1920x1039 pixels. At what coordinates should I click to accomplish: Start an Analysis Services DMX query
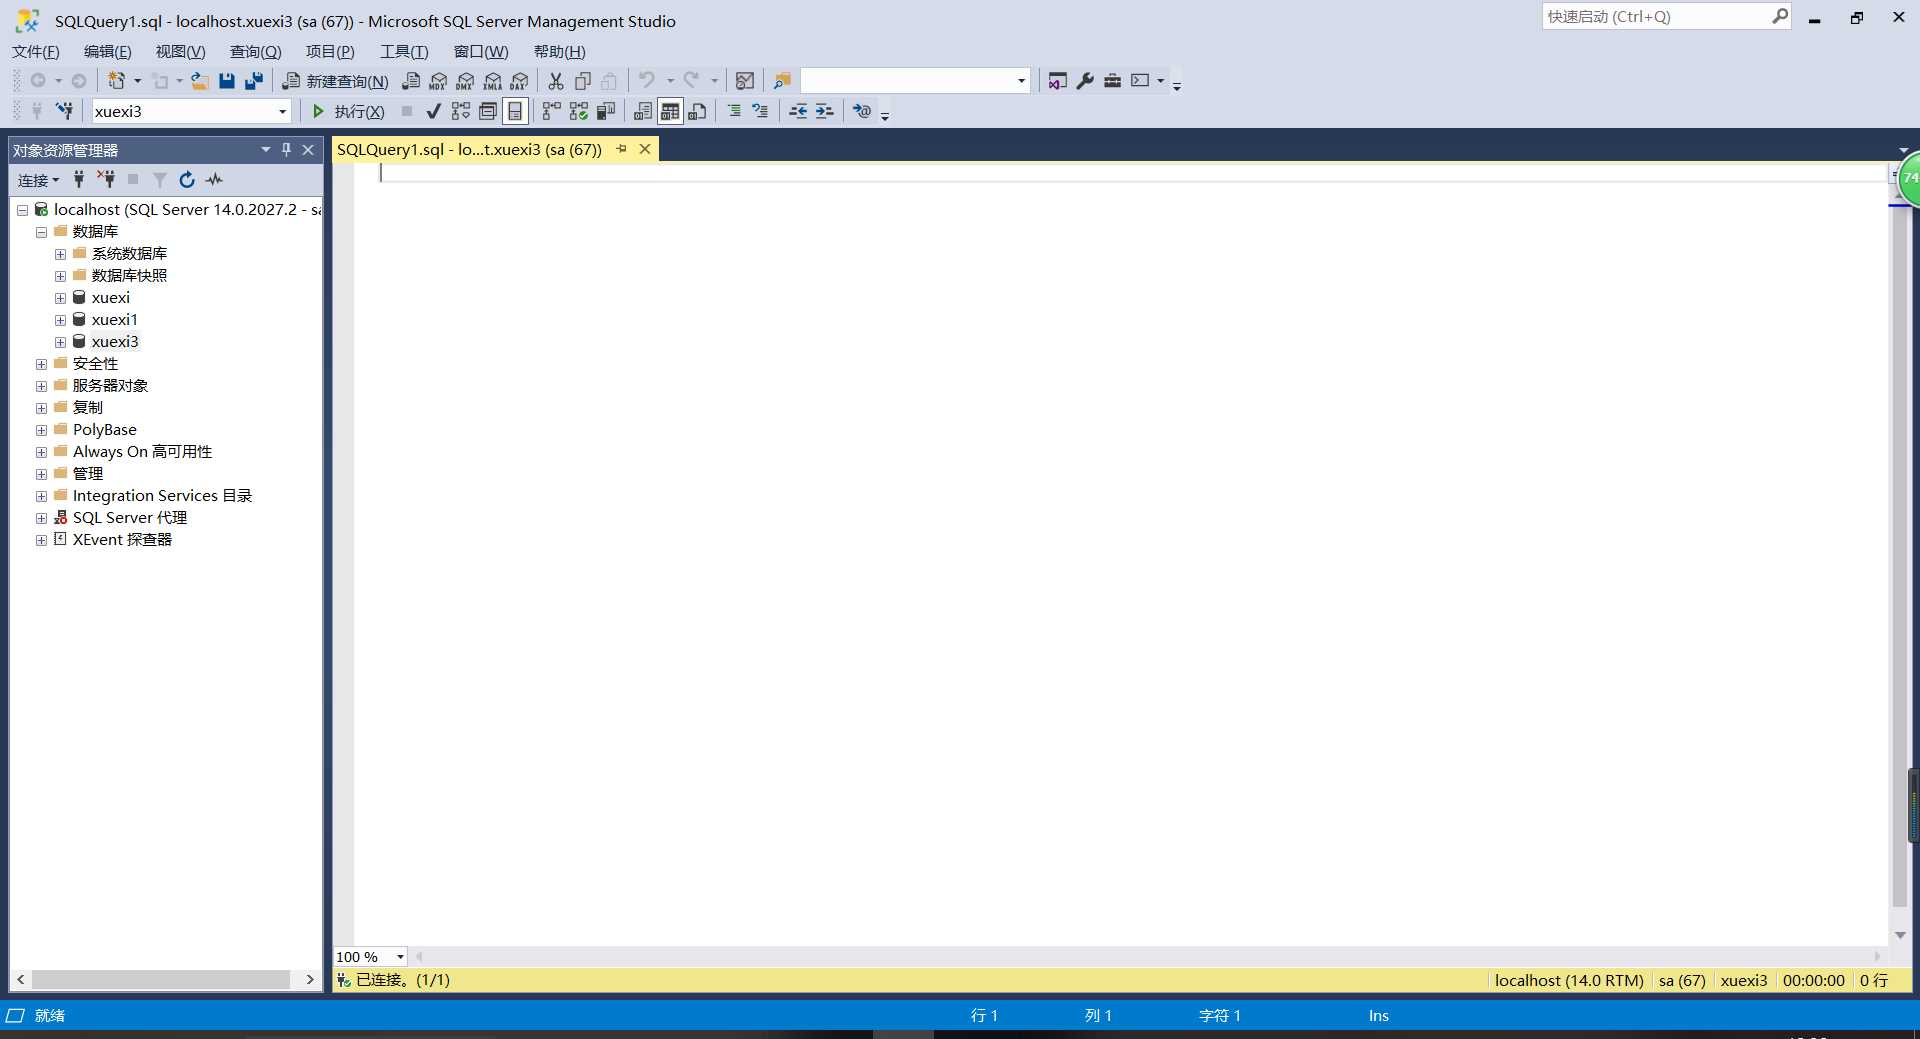(x=465, y=81)
